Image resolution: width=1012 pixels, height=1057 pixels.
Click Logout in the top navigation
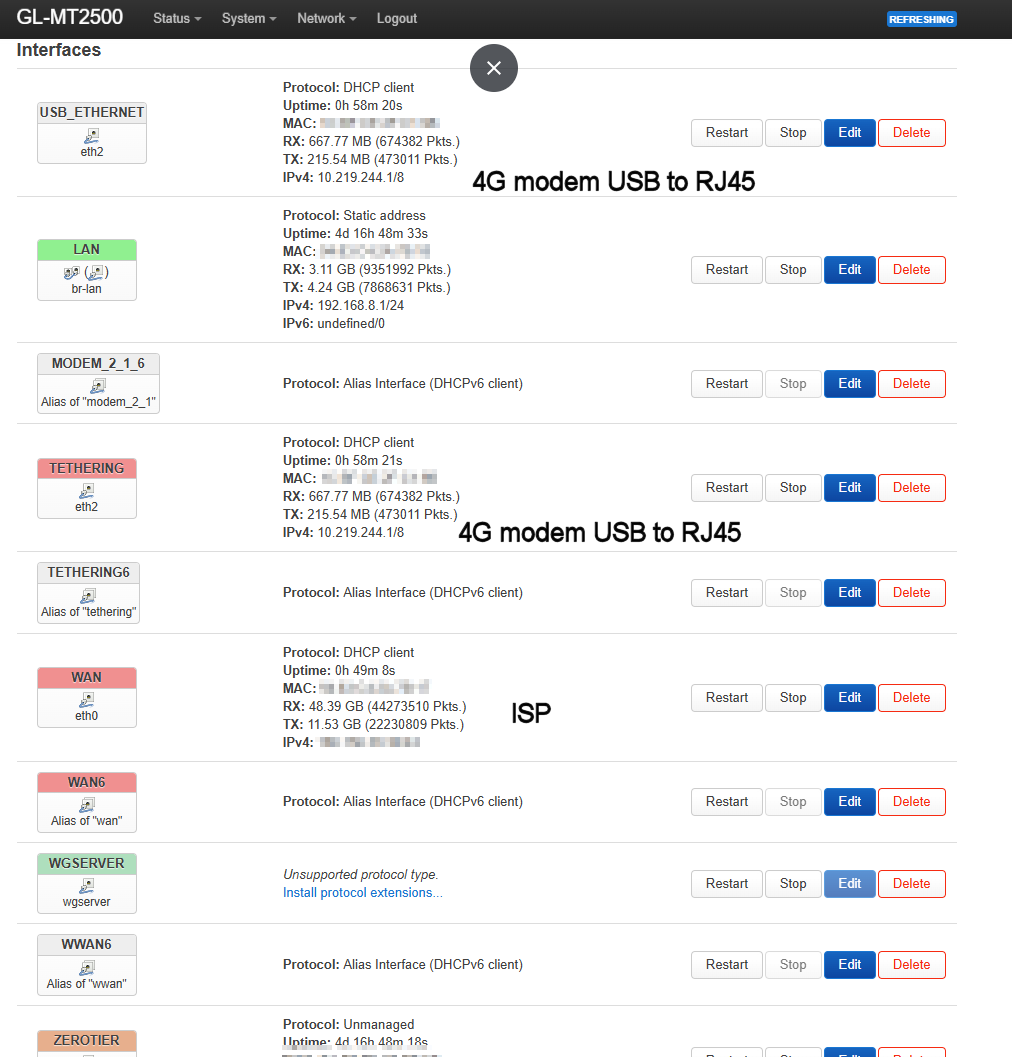(396, 18)
